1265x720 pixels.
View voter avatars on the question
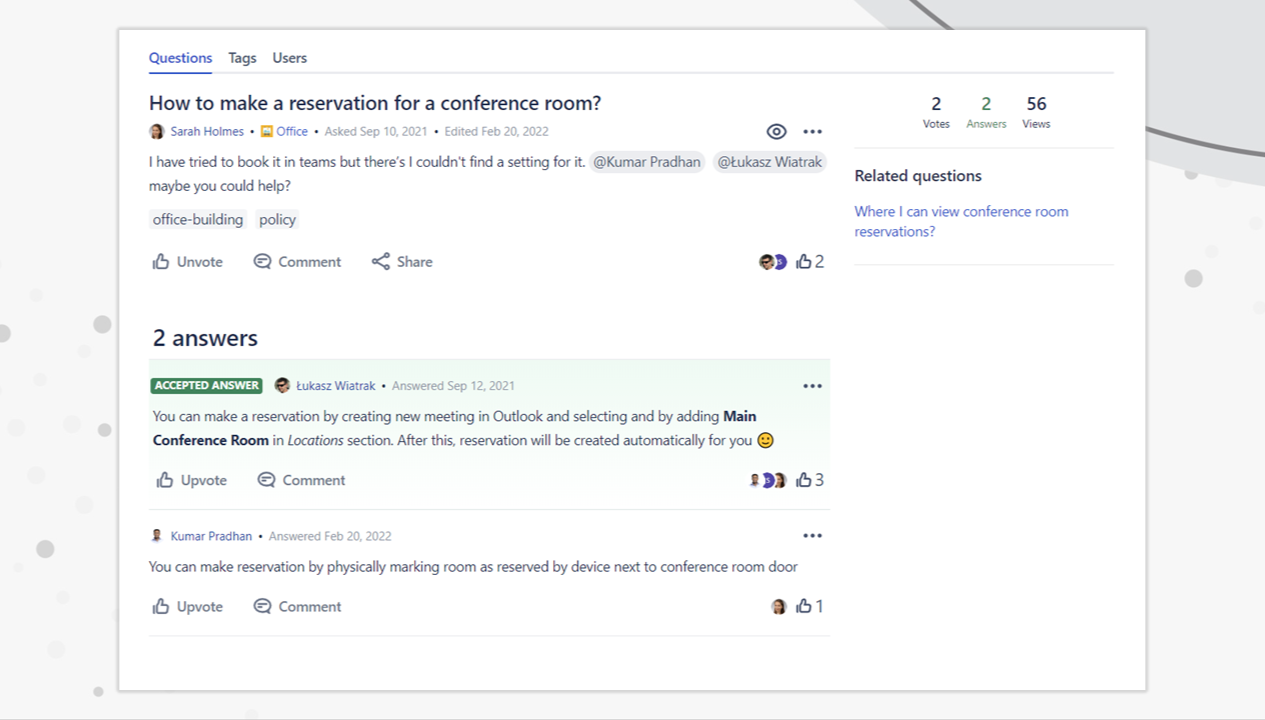coord(773,262)
